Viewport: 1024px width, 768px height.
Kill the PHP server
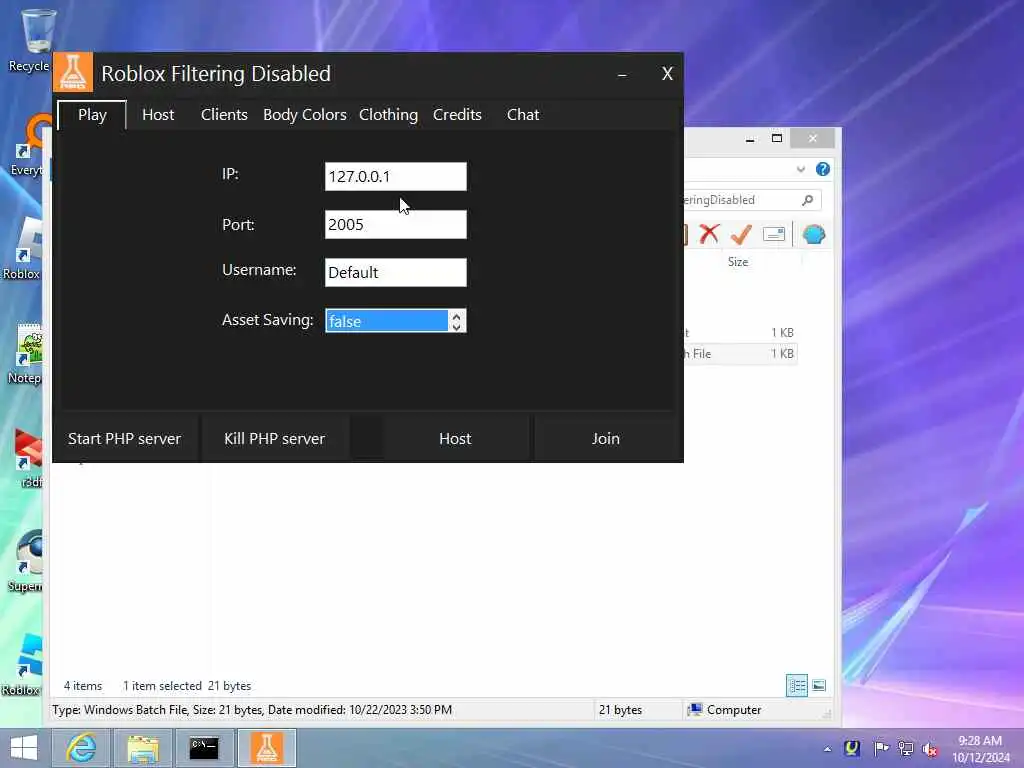click(274, 439)
